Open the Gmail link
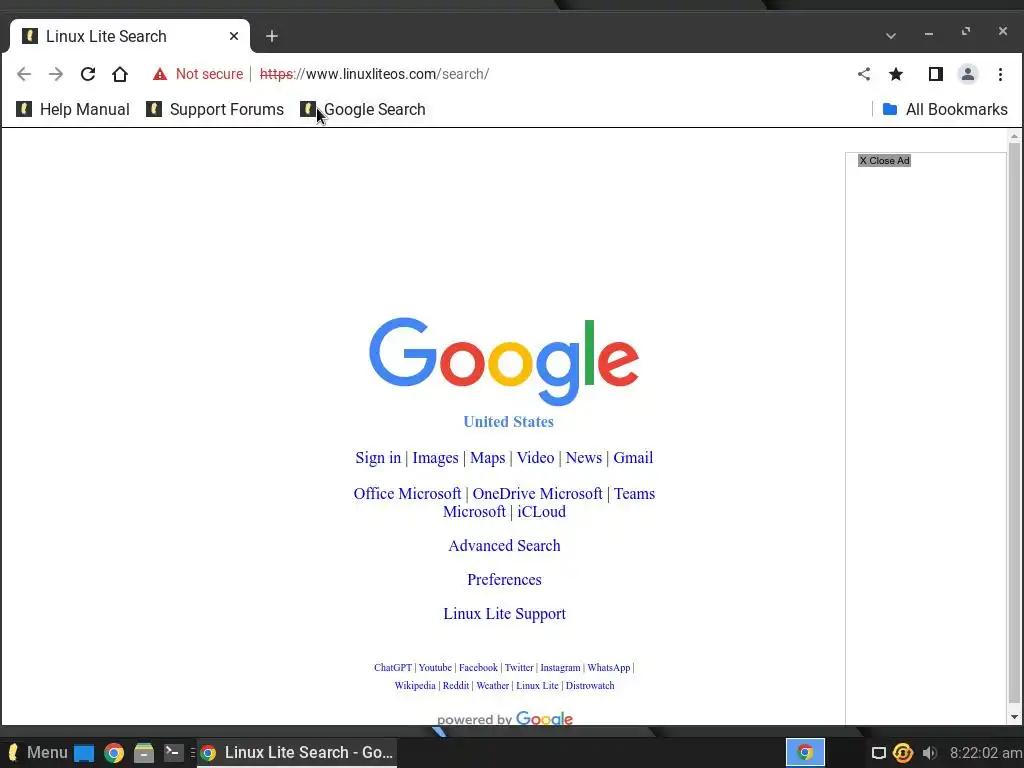The height and width of the screenshot is (768, 1024). click(x=633, y=458)
